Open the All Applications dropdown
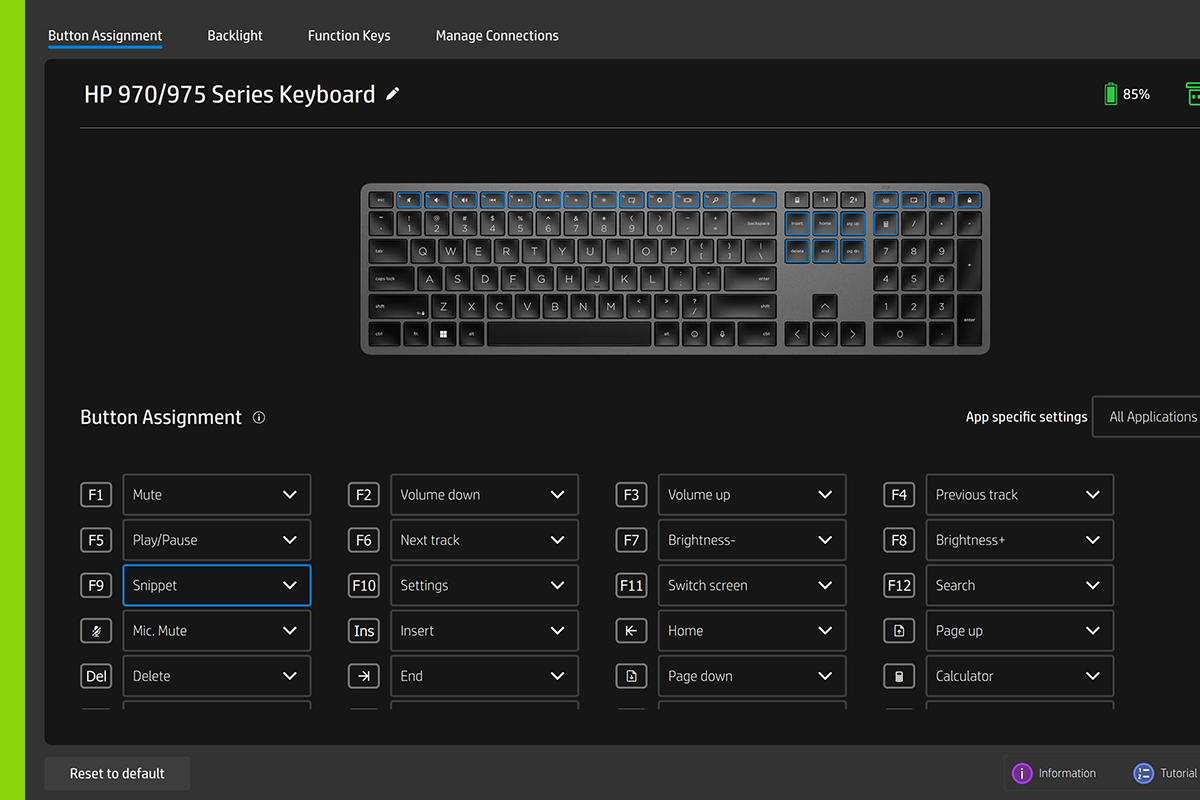The width and height of the screenshot is (1200, 800). coord(1147,417)
